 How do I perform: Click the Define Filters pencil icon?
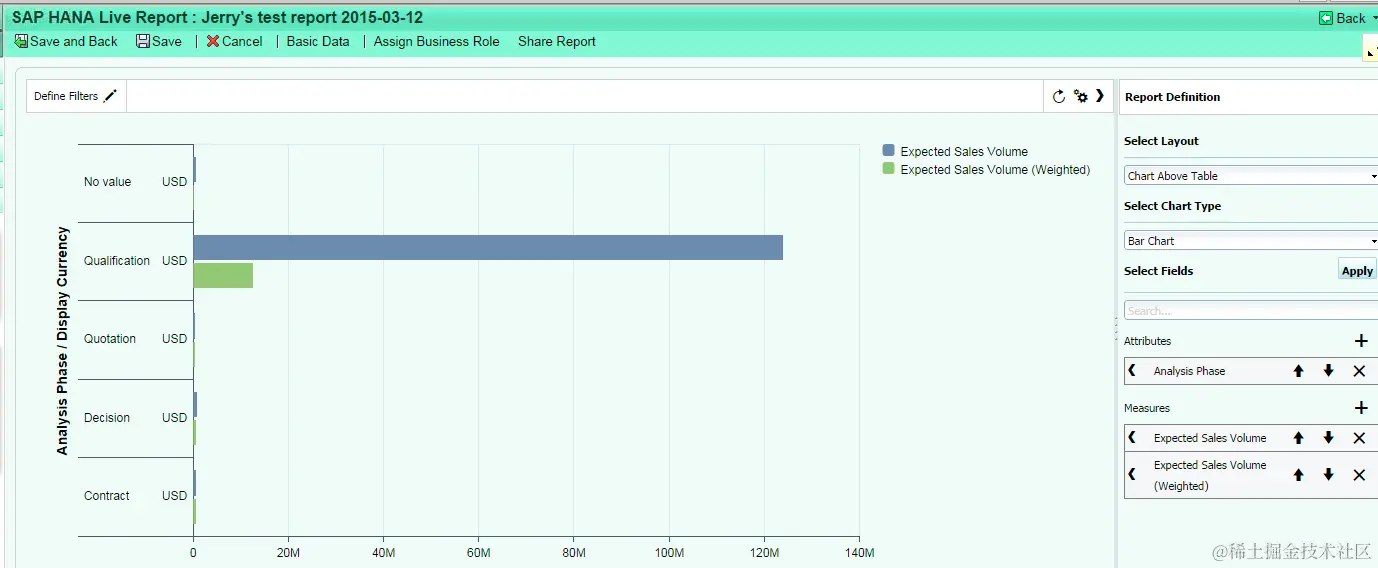coord(110,96)
